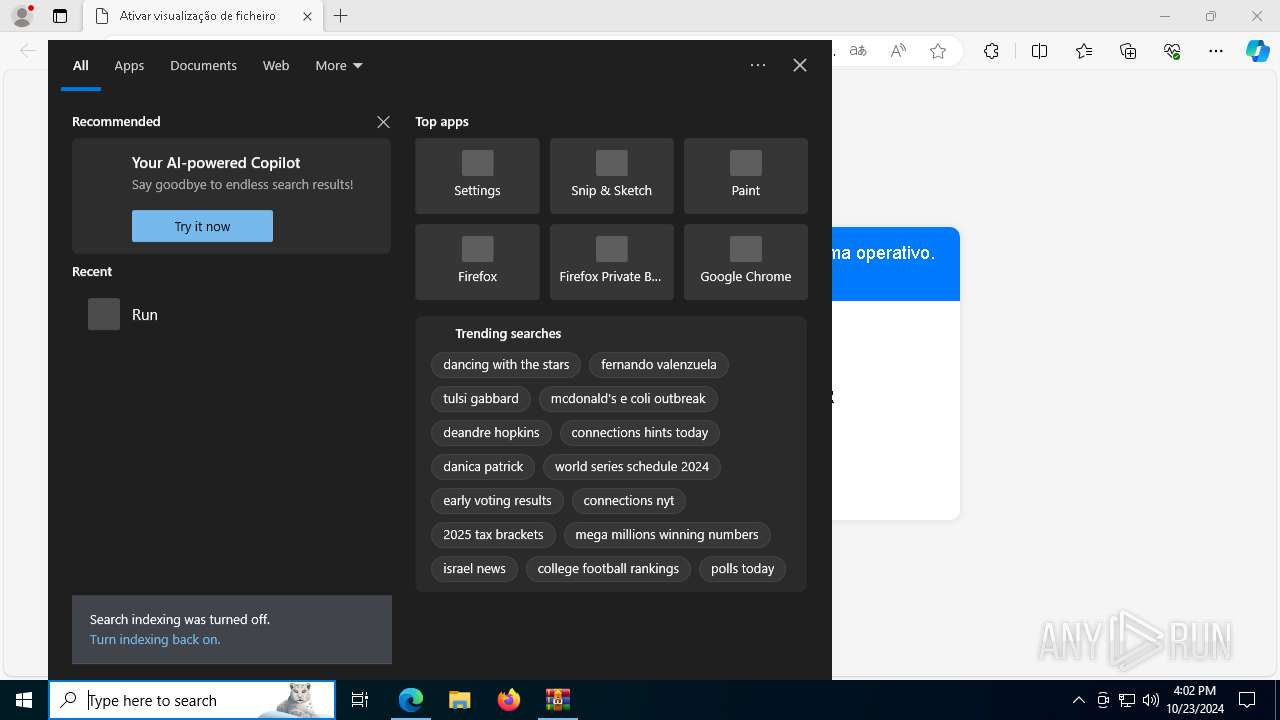Open Edge Favorites list
Image resolution: width=1280 pixels, height=720 pixels.
click(x=1084, y=51)
